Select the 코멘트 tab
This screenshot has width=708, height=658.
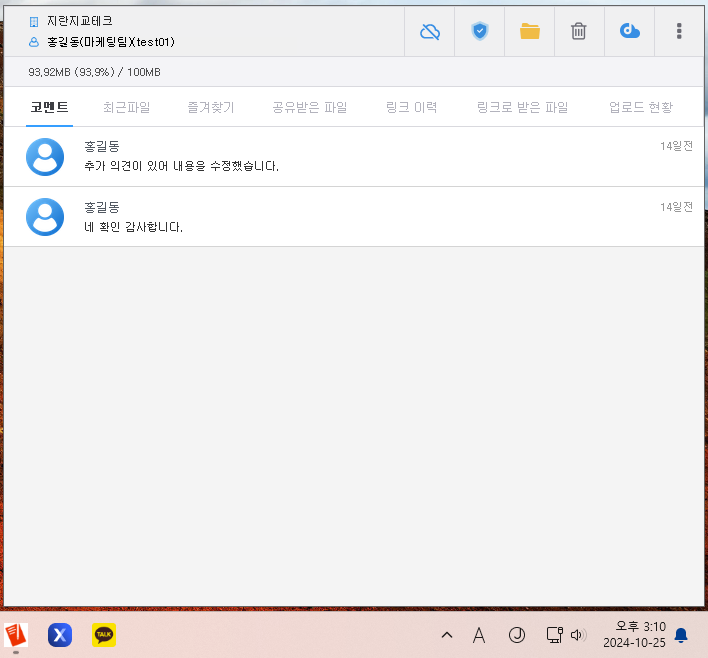coord(49,107)
